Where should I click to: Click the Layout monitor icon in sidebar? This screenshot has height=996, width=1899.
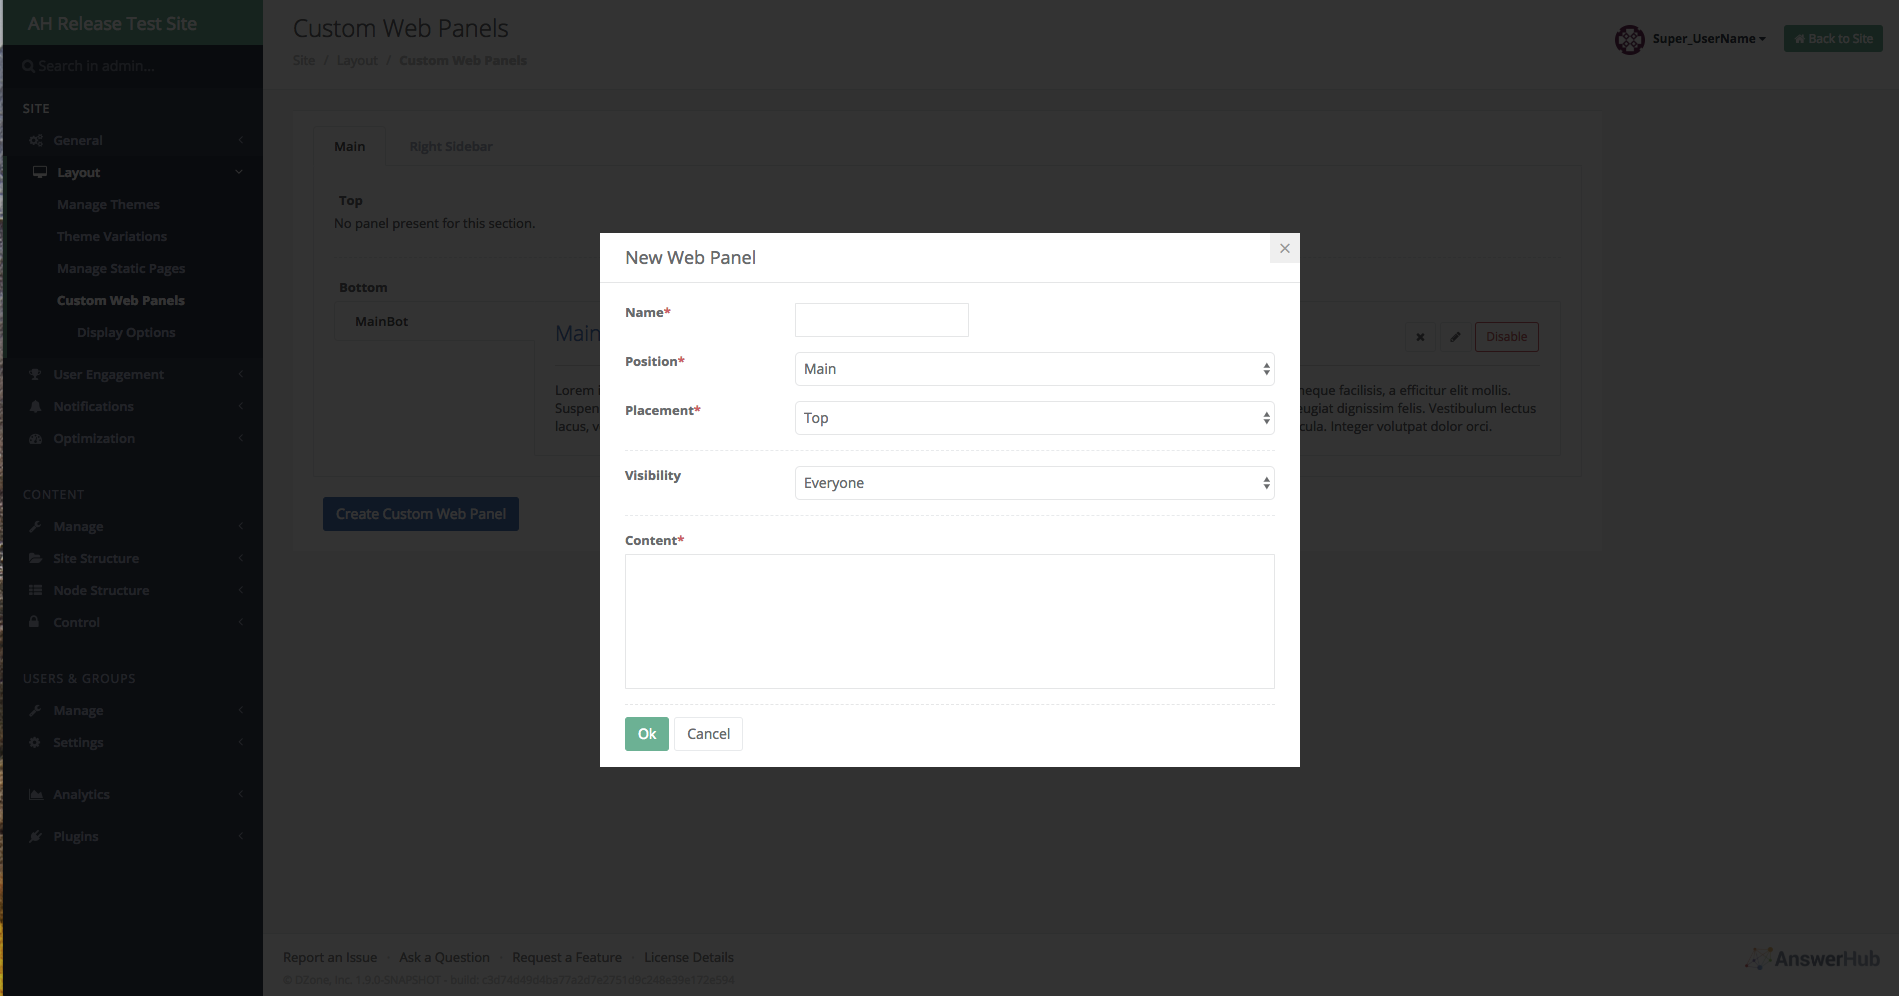40,172
